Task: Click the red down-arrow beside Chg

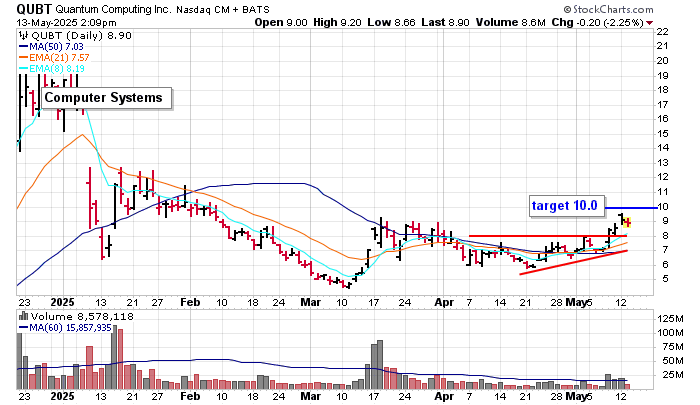Action: pos(650,23)
